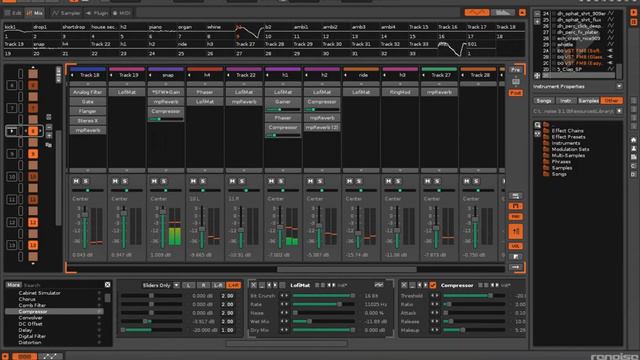Viewport: 640px width, 360px height.
Task: Select DC Offset in effects list
Action: [30, 324]
